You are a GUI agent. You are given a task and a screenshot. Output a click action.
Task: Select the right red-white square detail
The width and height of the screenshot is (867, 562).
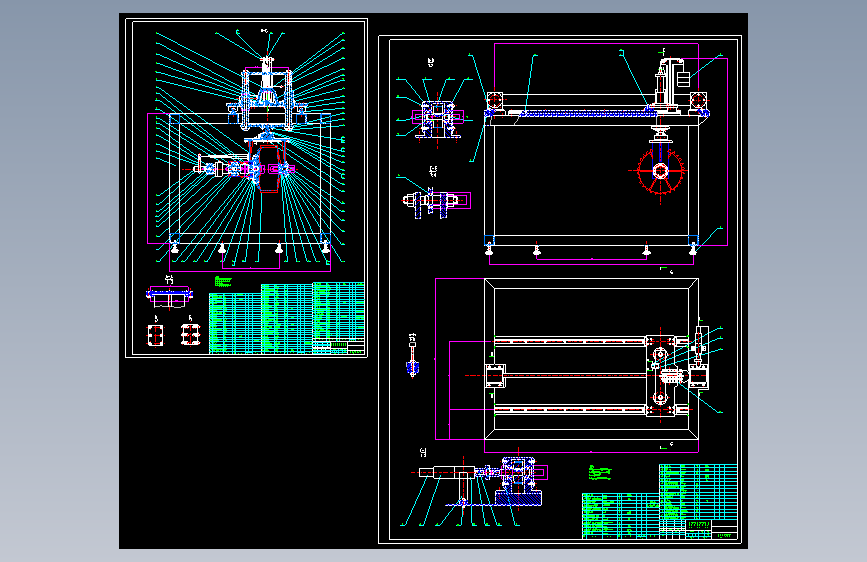pyautogui.click(x=190, y=335)
